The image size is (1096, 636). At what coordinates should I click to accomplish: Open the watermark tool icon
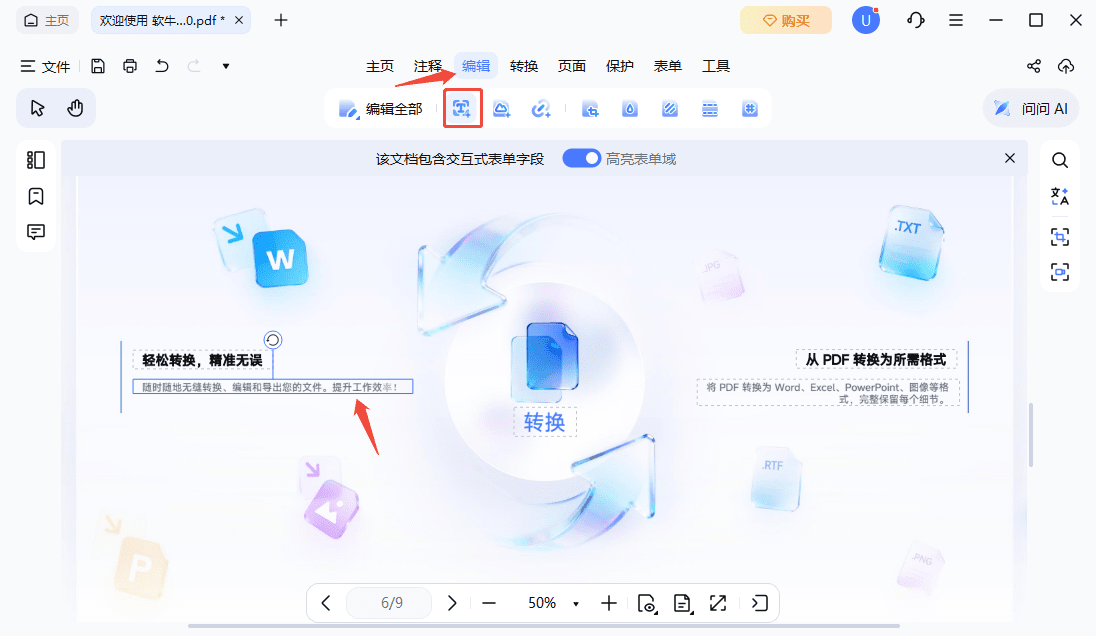(x=630, y=109)
